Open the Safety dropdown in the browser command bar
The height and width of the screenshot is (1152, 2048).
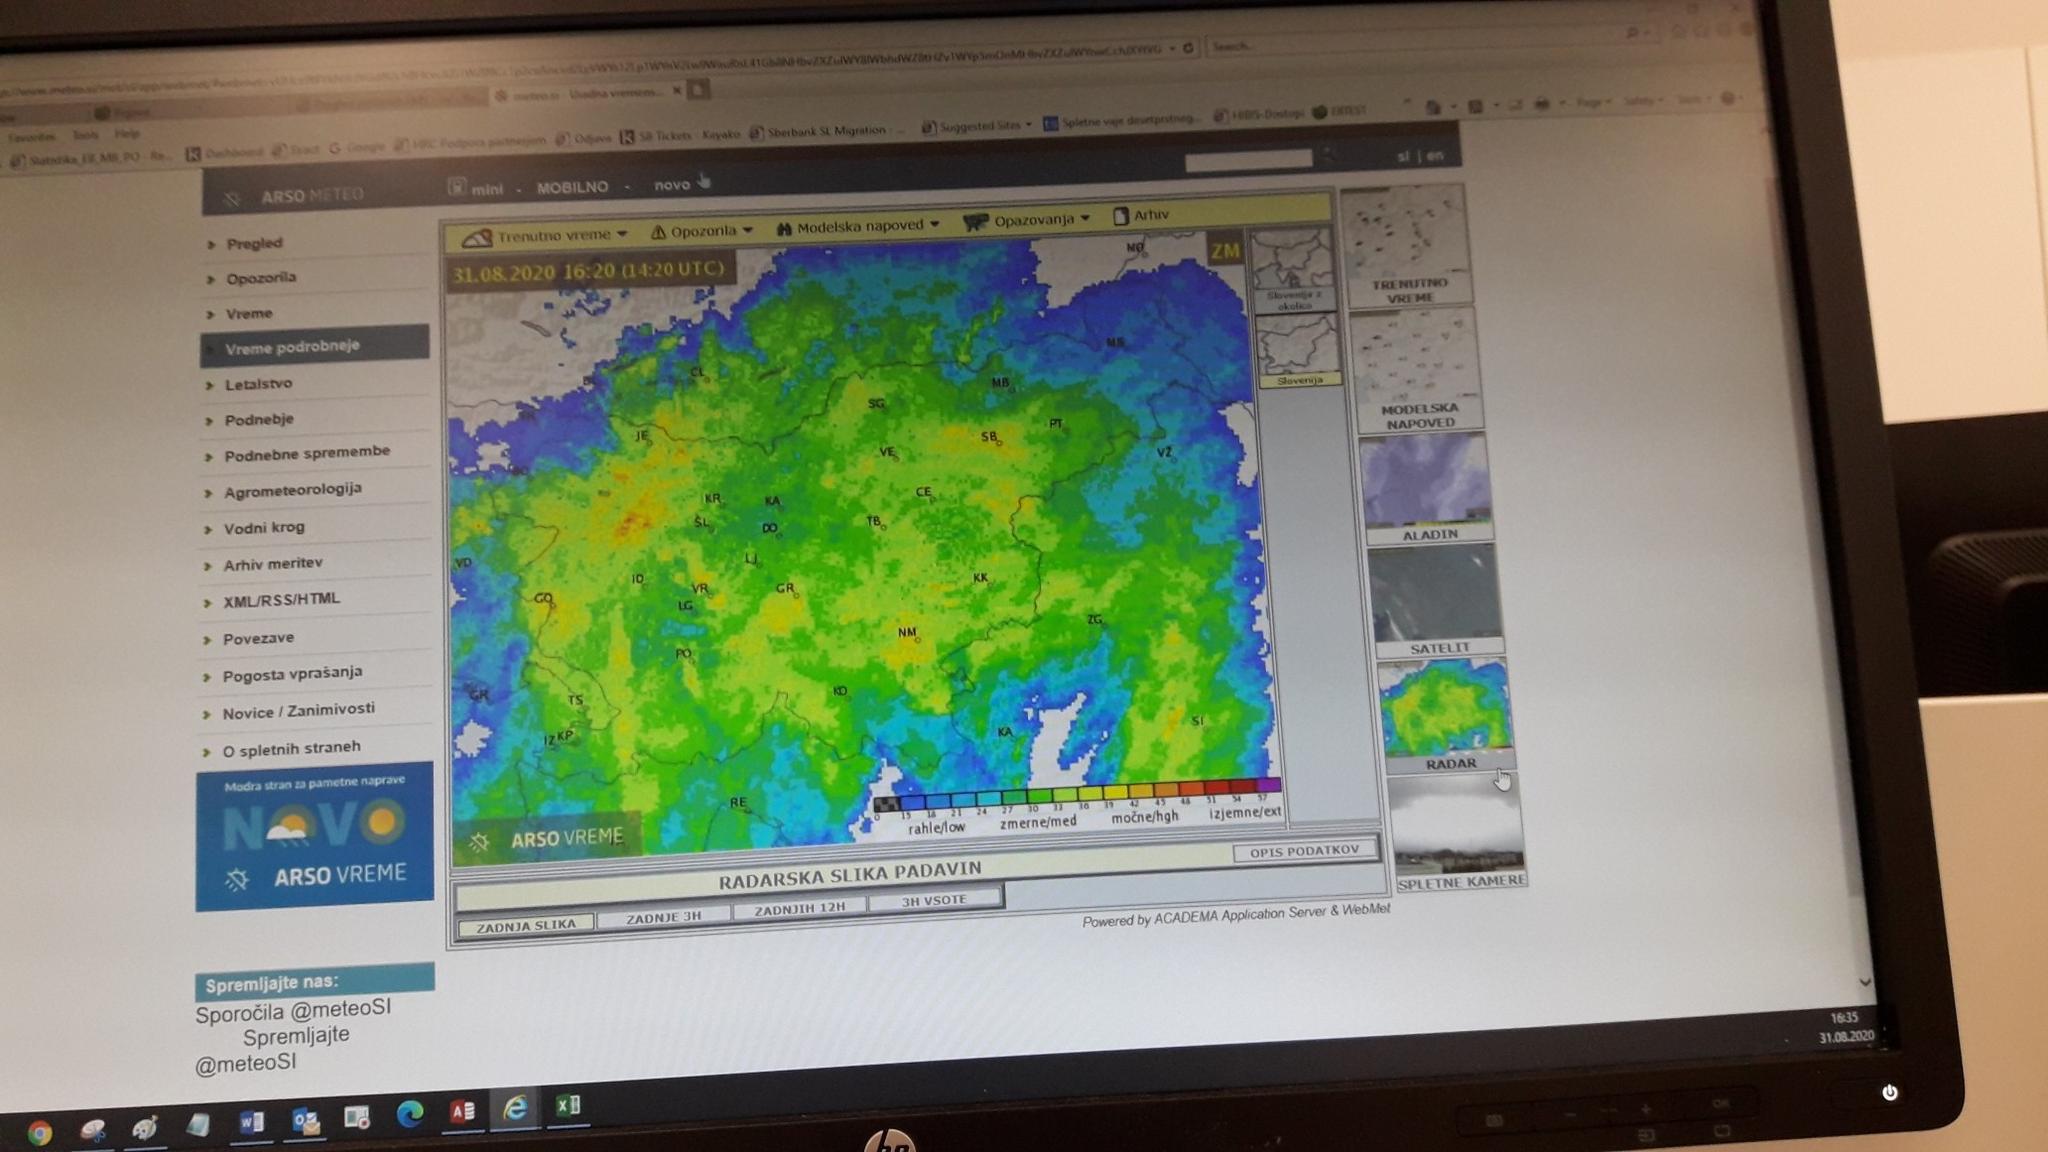[1643, 101]
